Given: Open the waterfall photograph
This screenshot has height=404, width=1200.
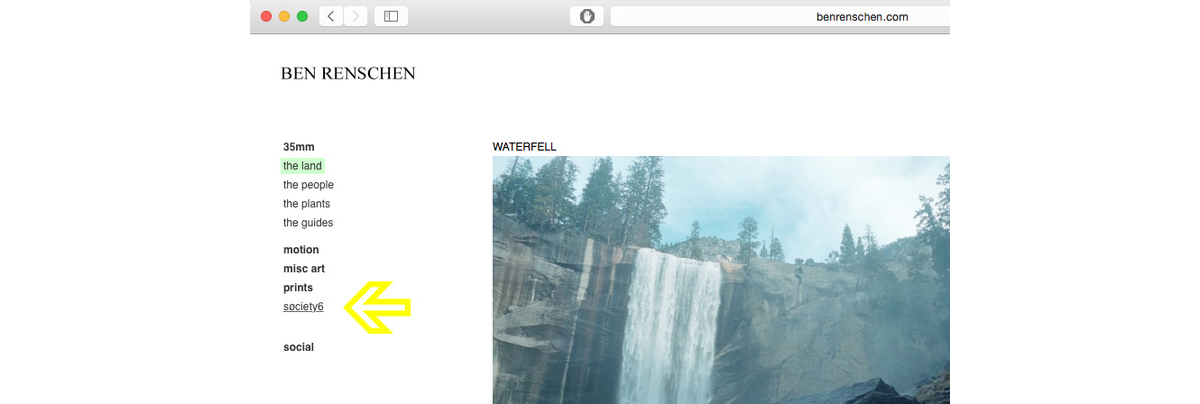Looking at the screenshot, I should [x=721, y=280].
